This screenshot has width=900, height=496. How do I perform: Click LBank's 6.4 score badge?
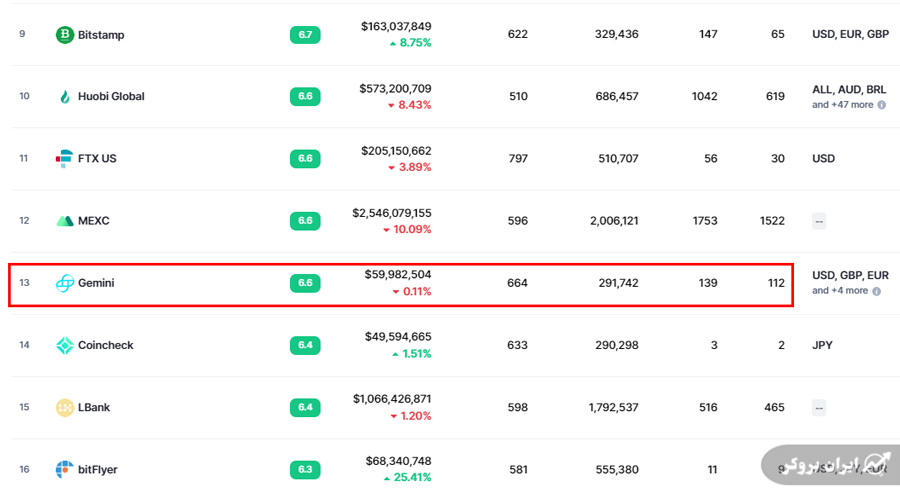click(305, 408)
